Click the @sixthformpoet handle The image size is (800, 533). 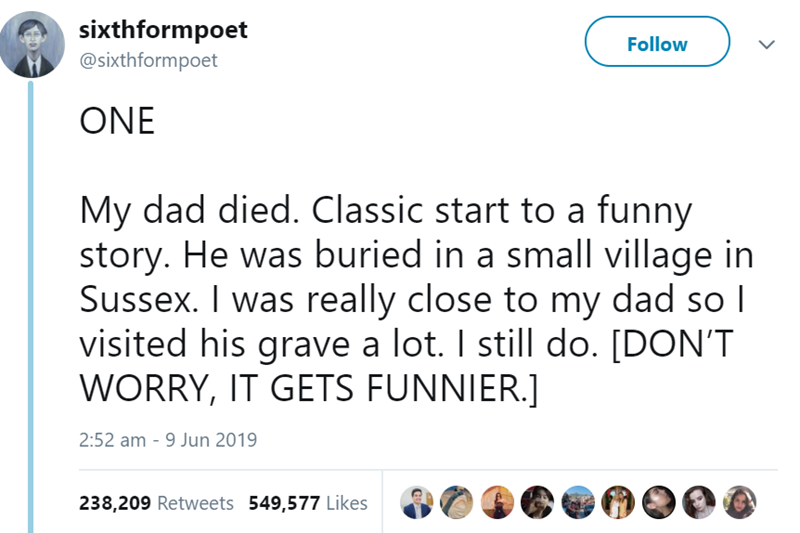point(148,60)
